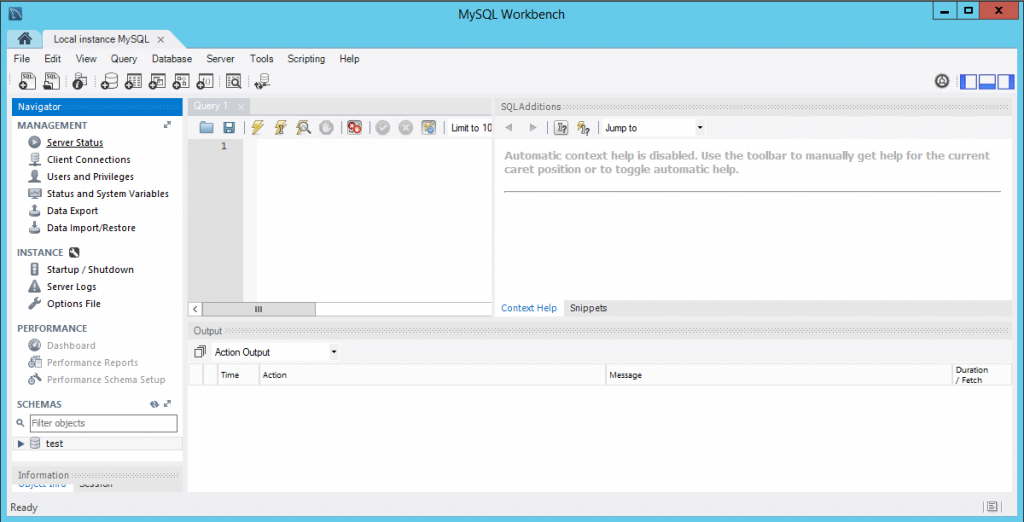
Task: Click the bottom-right status bar log icon
Action: (992, 507)
